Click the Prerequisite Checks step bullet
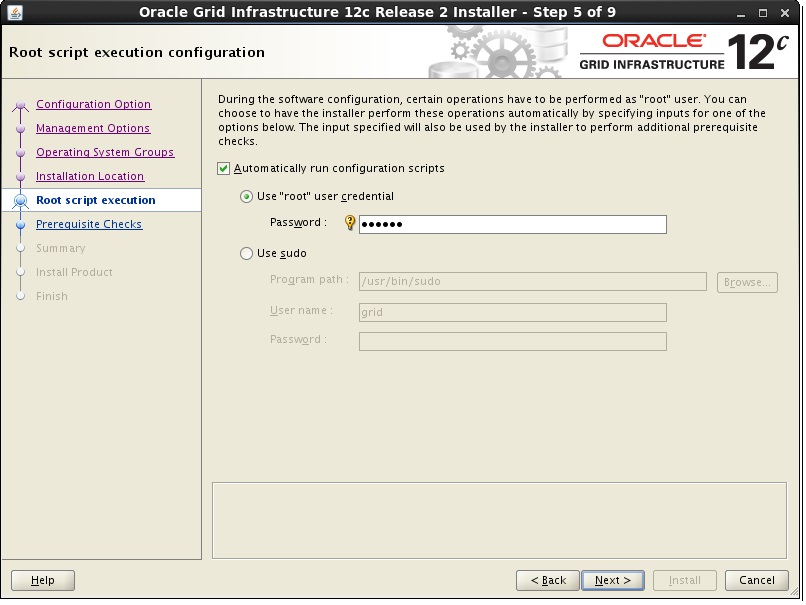 20,225
